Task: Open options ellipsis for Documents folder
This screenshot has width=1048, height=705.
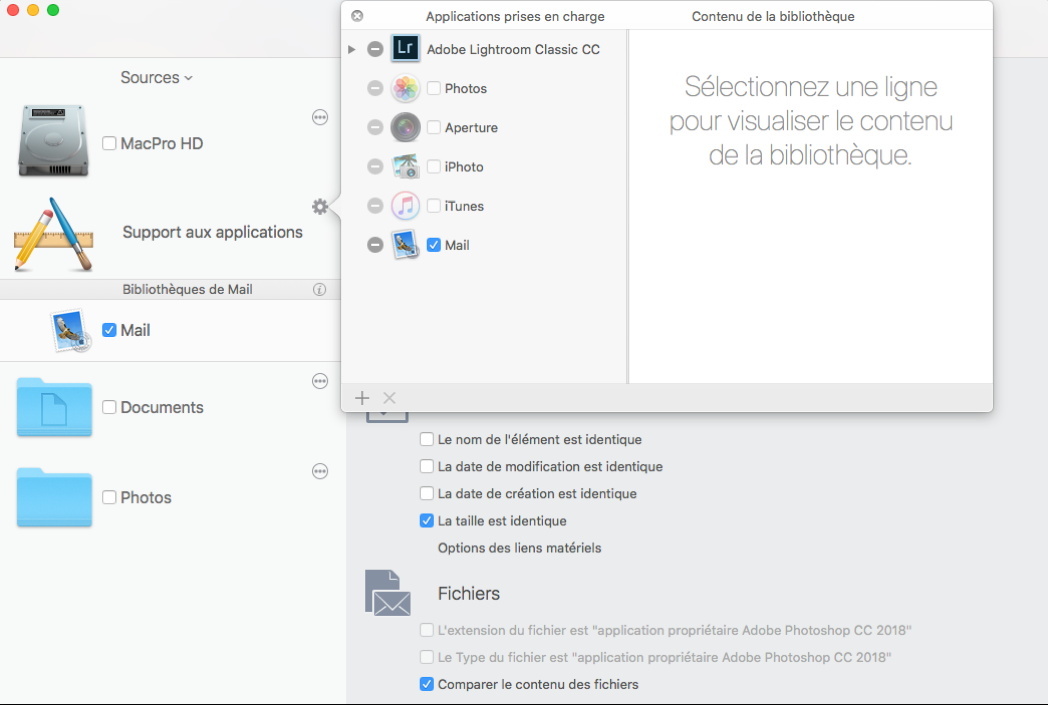Action: point(320,382)
